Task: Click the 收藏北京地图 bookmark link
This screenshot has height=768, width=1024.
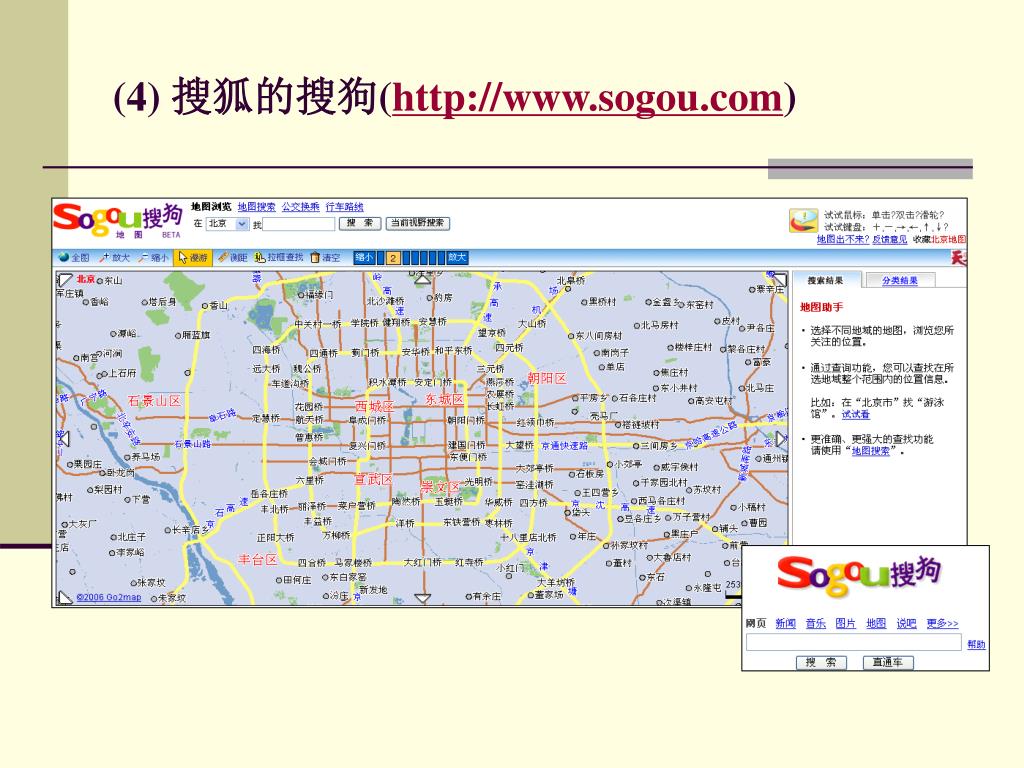Action: click(x=939, y=239)
